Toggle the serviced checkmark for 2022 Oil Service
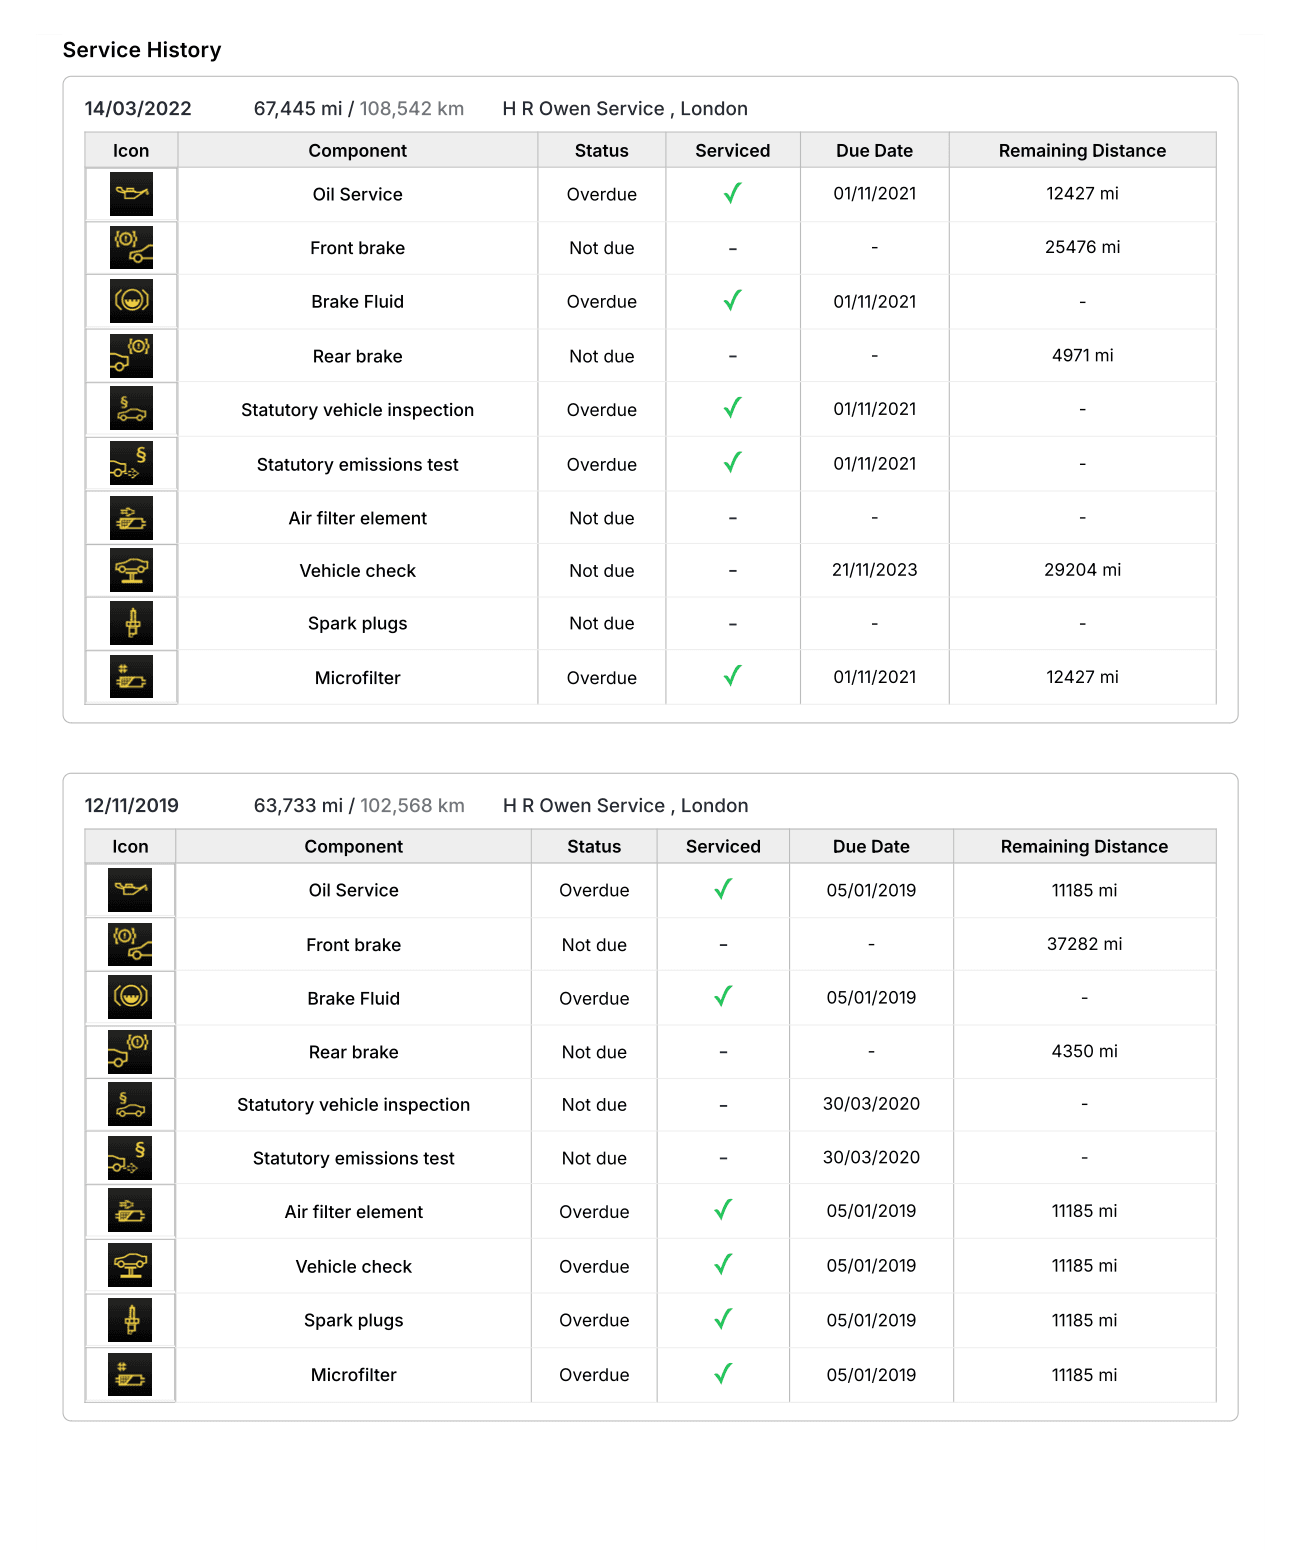The height and width of the screenshot is (1550, 1312). coord(732,194)
